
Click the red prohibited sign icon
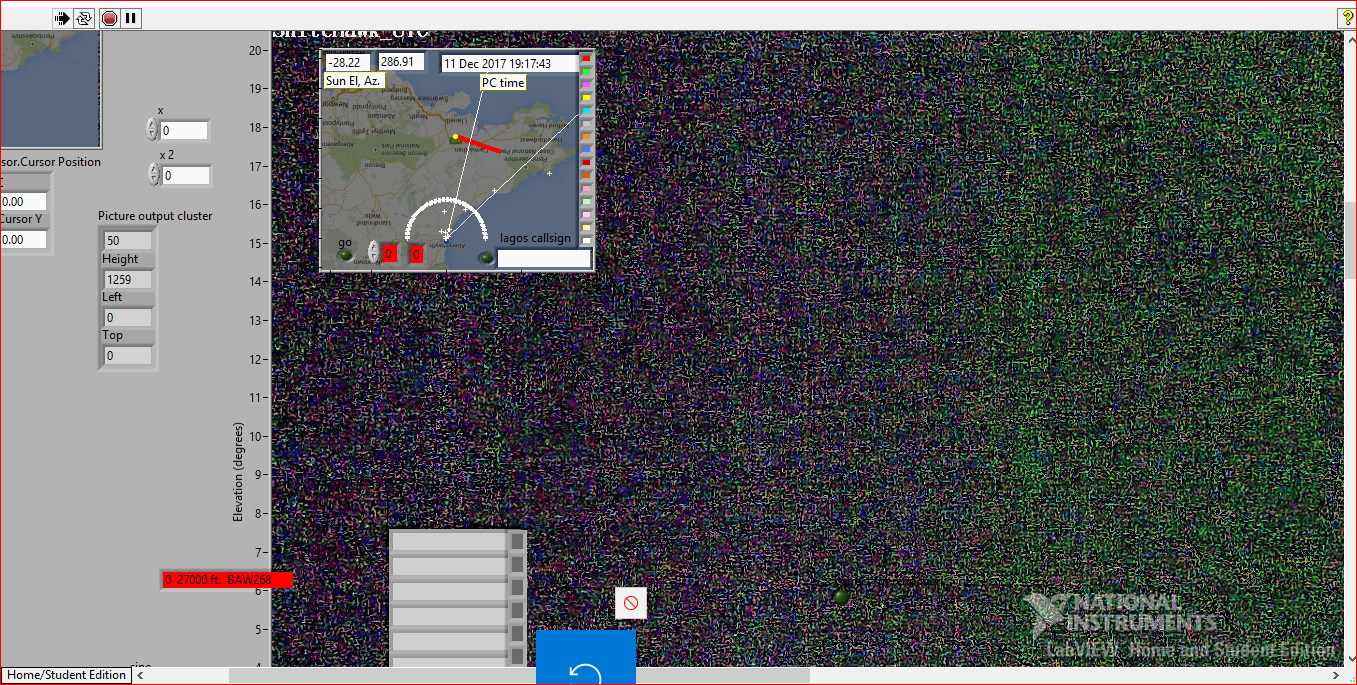point(630,603)
